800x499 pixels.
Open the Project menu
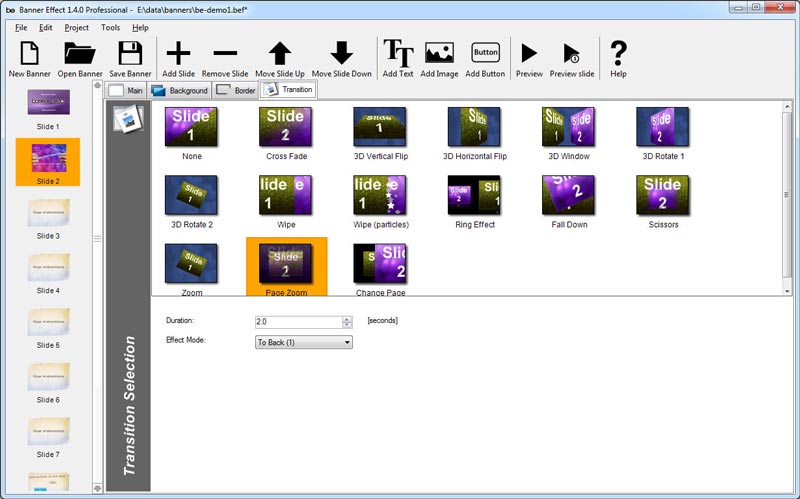point(77,27)
